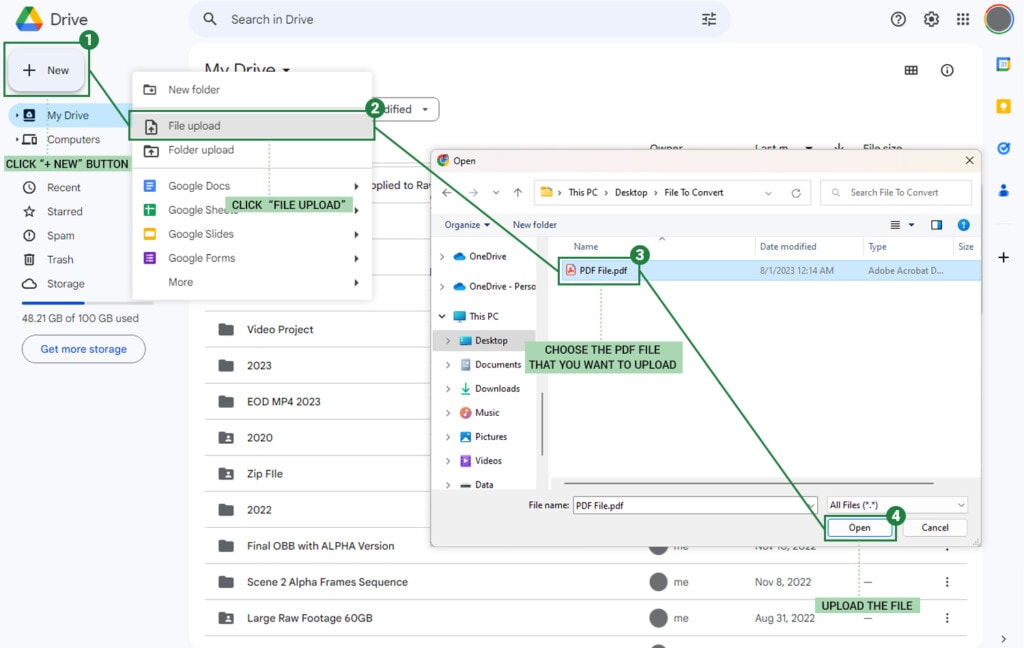Click the Google Drive logo
The width and height of the screenshot is (1024, 648).
coord(29,19)
